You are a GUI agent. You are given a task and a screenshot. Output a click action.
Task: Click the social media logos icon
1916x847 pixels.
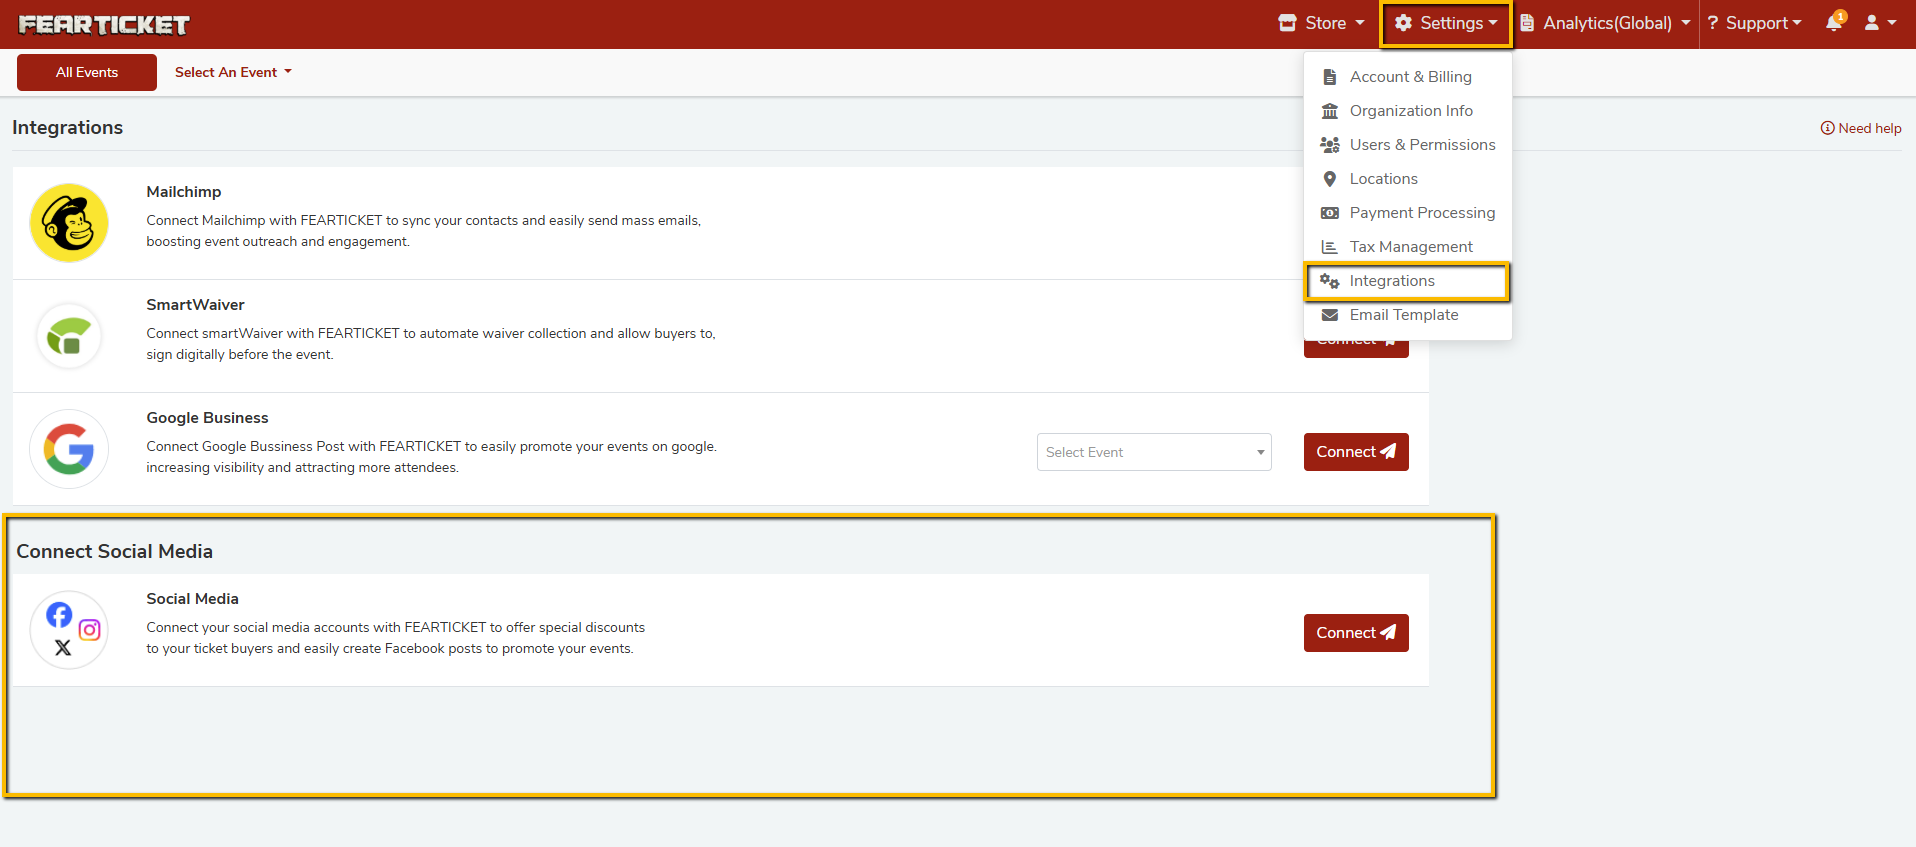69,630
